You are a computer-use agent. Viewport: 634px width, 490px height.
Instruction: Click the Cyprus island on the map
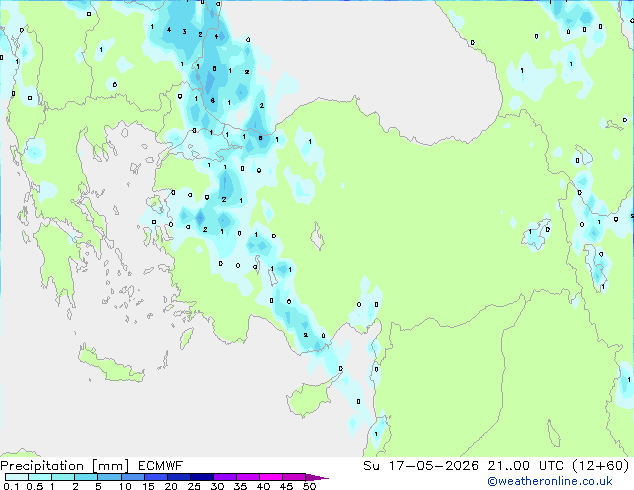click(x=309, y=398)
